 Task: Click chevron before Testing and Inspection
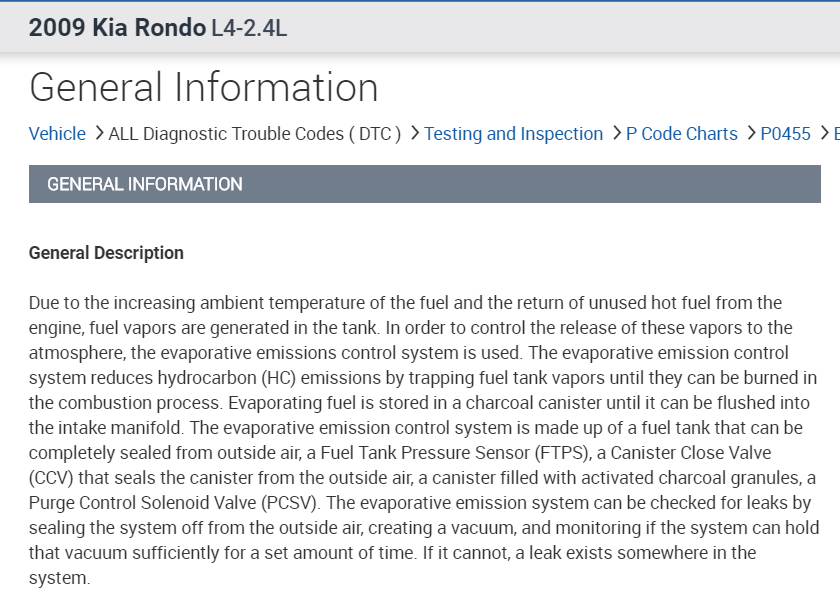pyautogui.click(x=414, y=134)
